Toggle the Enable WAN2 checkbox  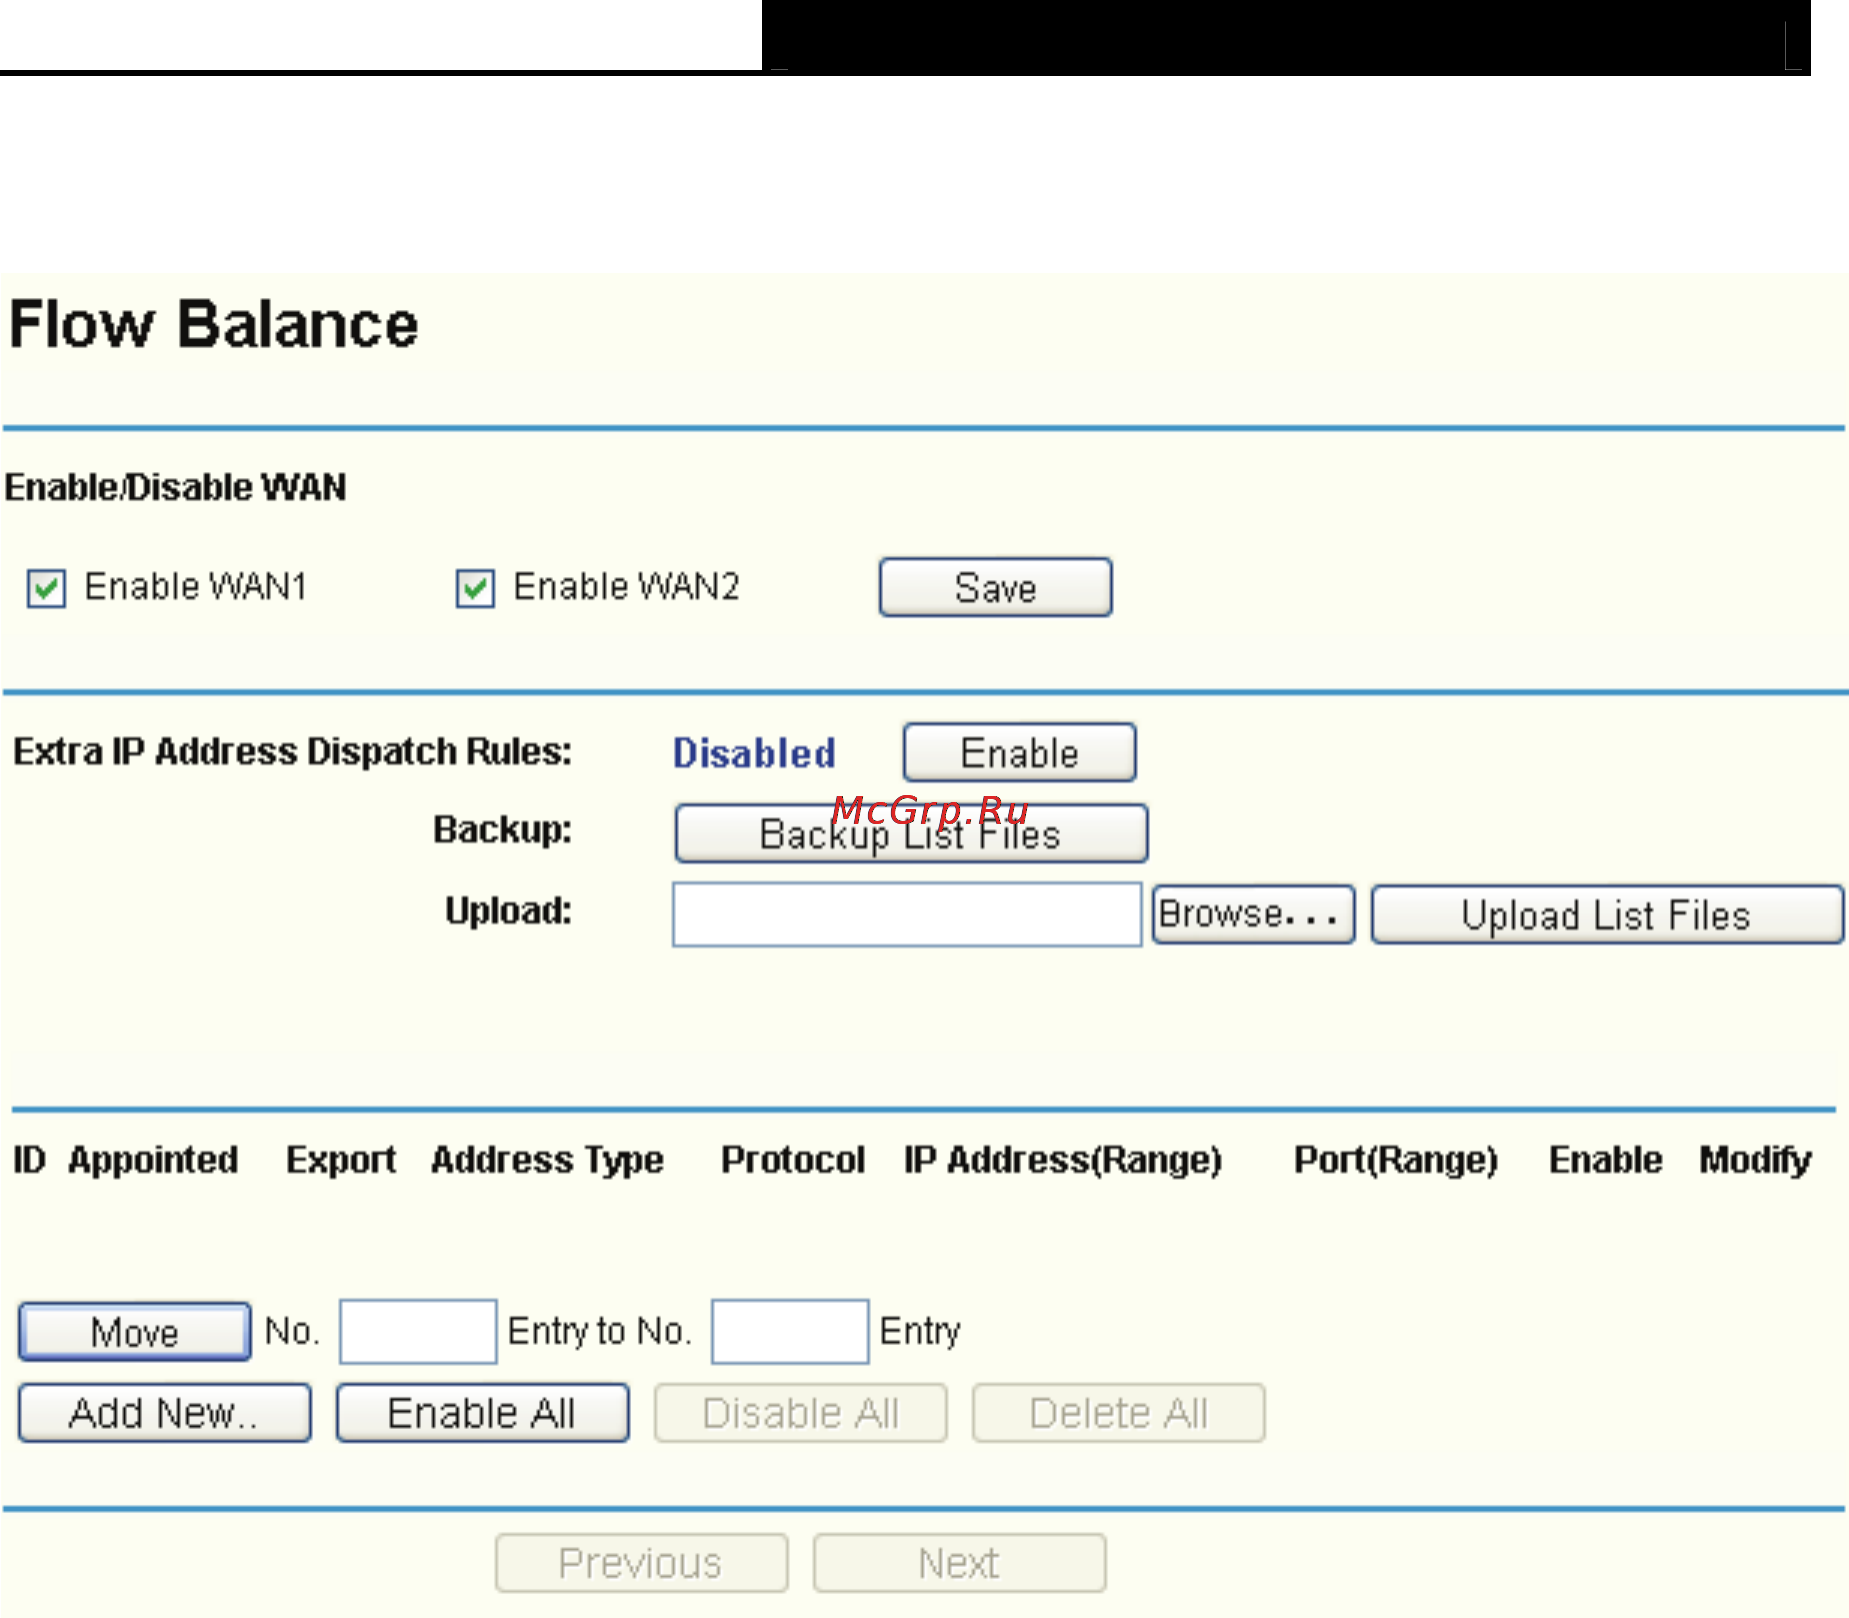tap(475, 588)
